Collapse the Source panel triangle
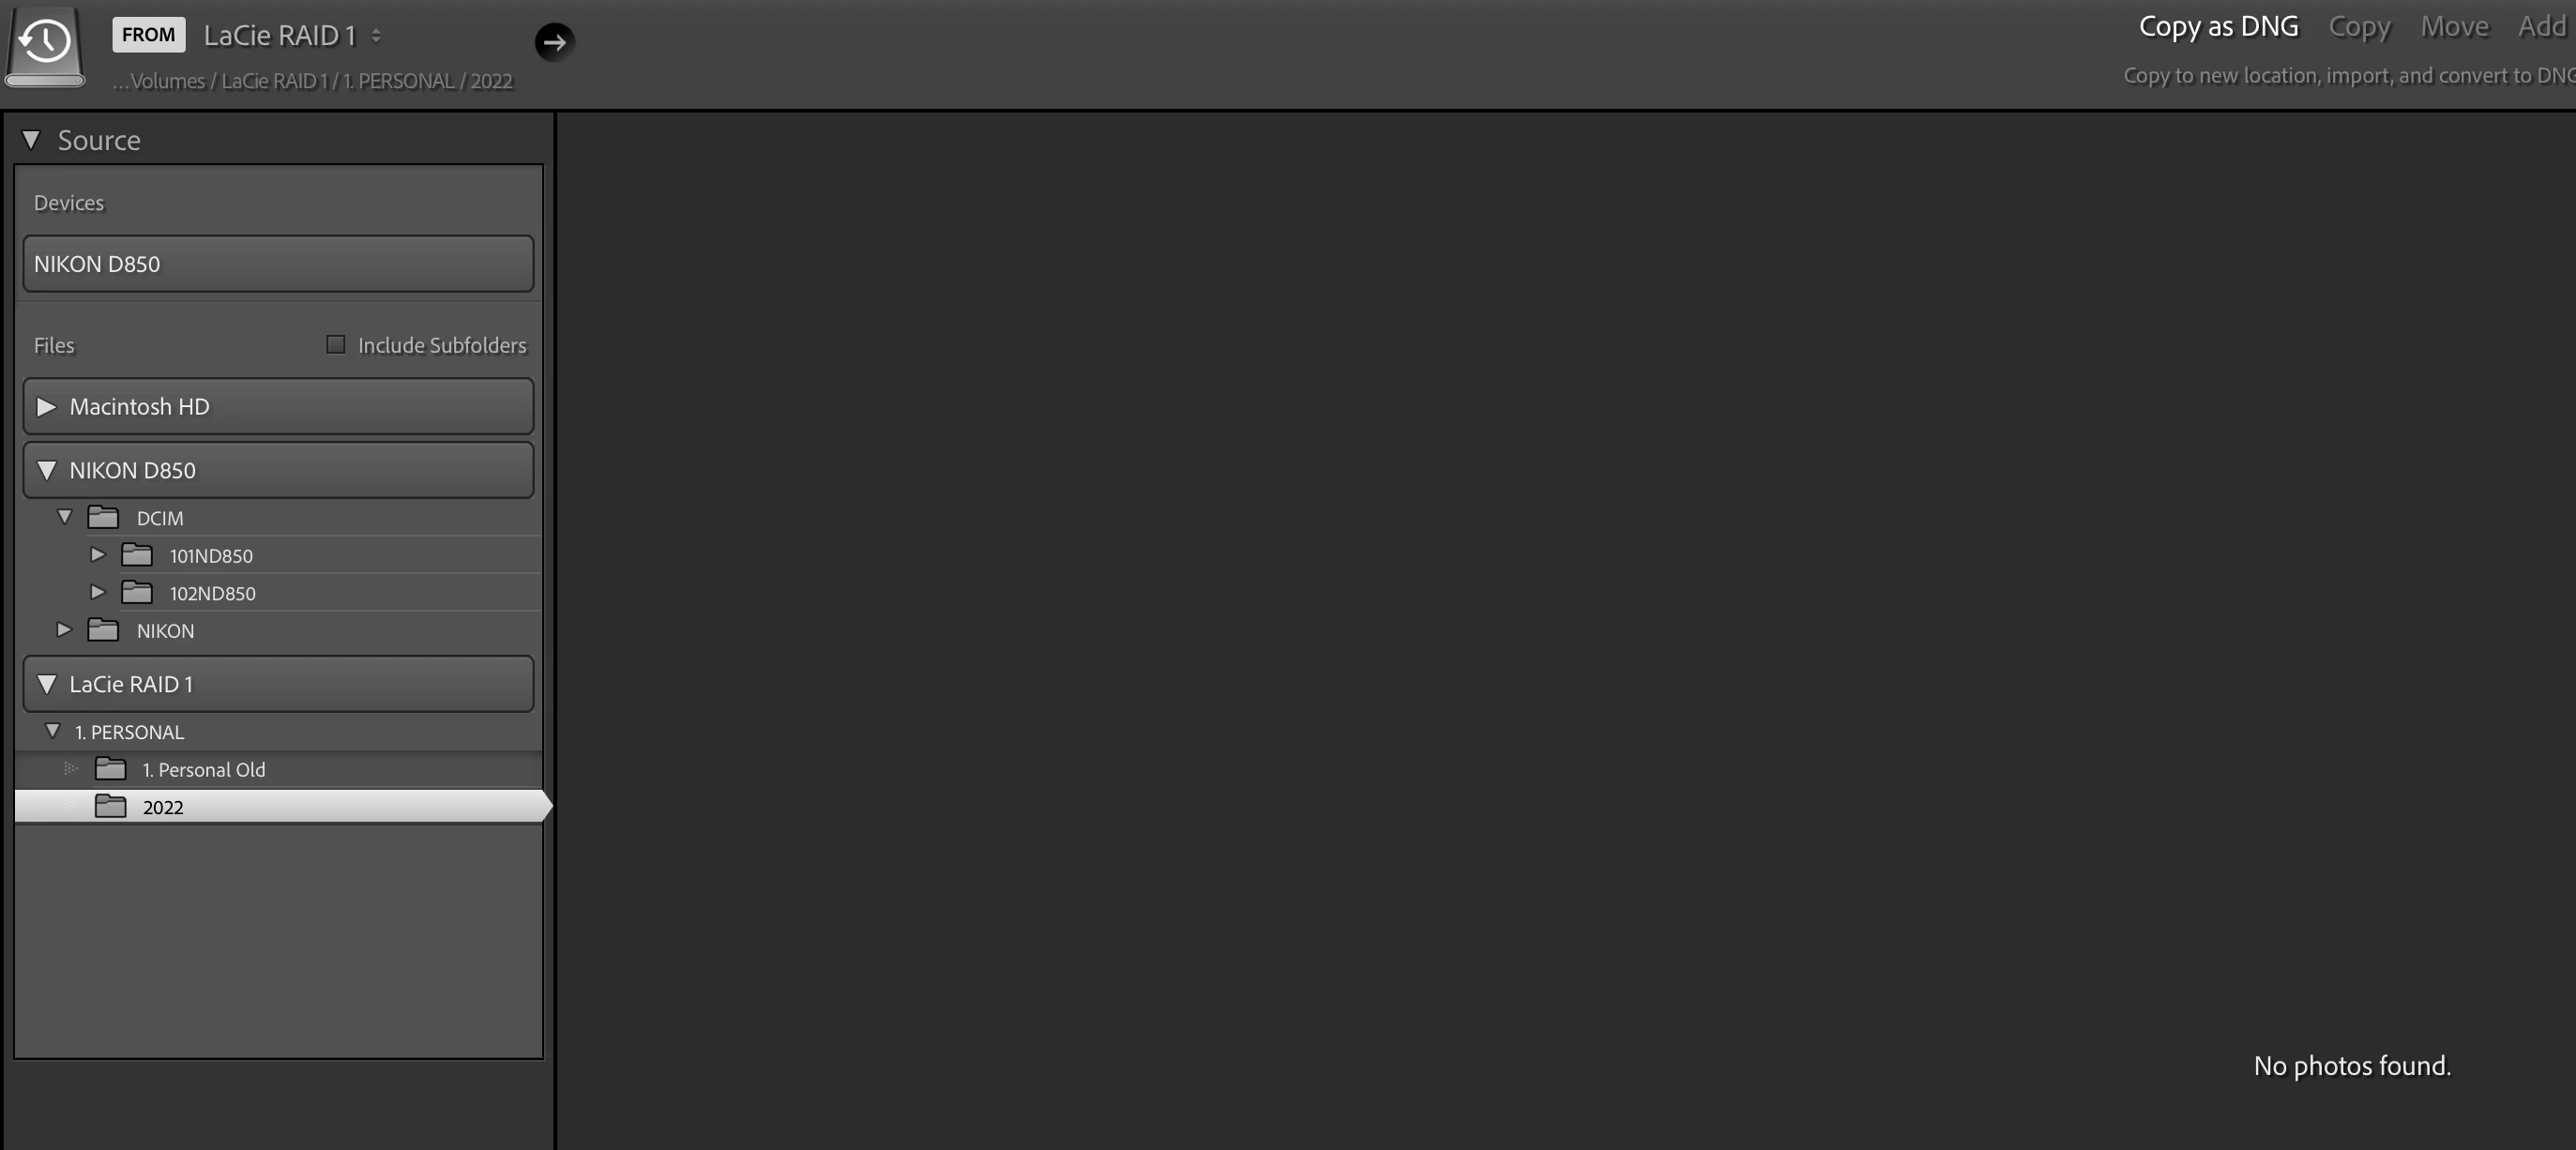Image resolution: width=2576 pixels, height=1150 pixels. [31, 140]
